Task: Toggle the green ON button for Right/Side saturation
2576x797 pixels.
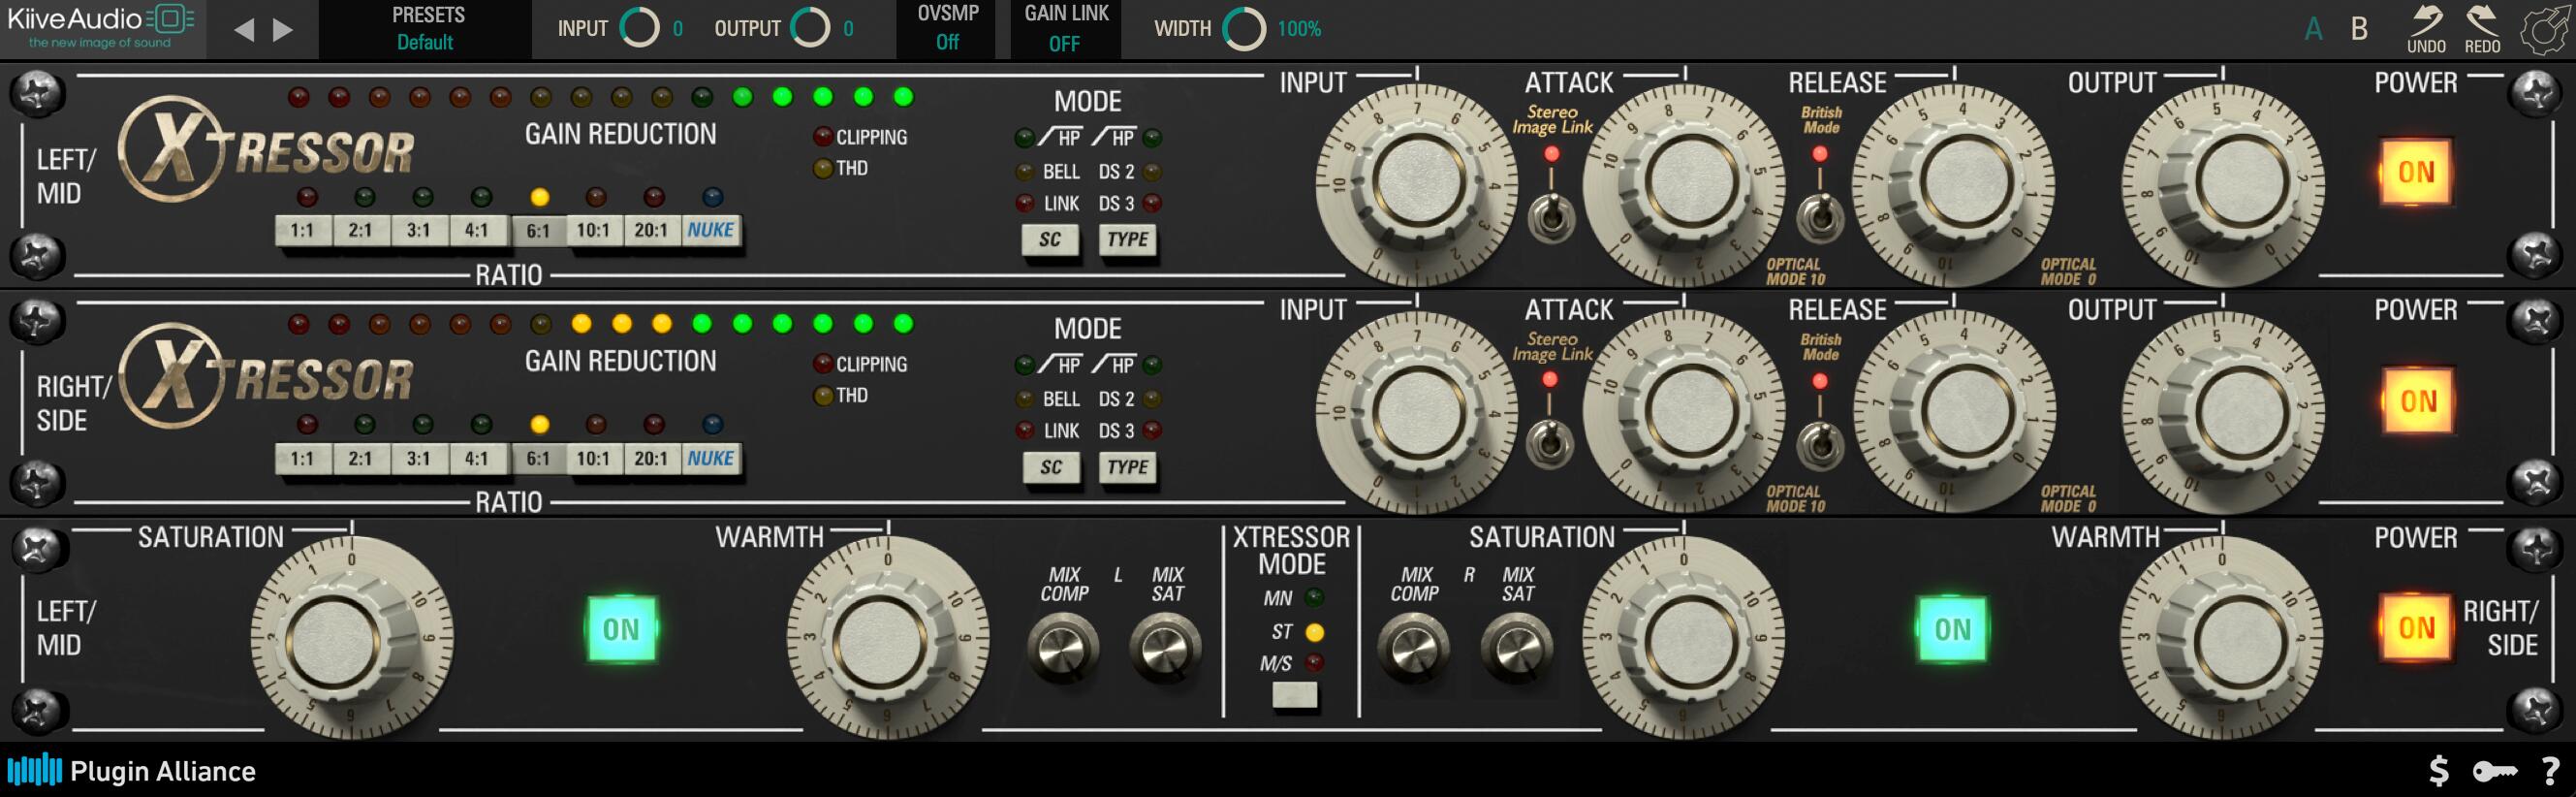Action: point(1952,629)
